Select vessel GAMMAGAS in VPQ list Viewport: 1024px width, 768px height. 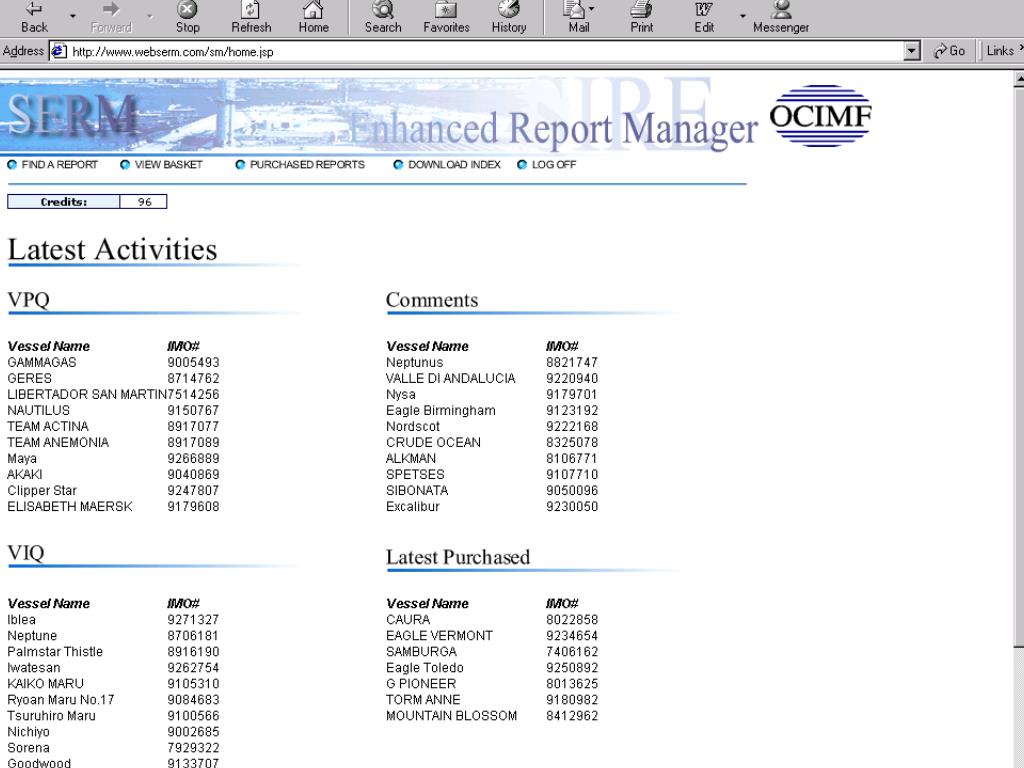[42, 362]
